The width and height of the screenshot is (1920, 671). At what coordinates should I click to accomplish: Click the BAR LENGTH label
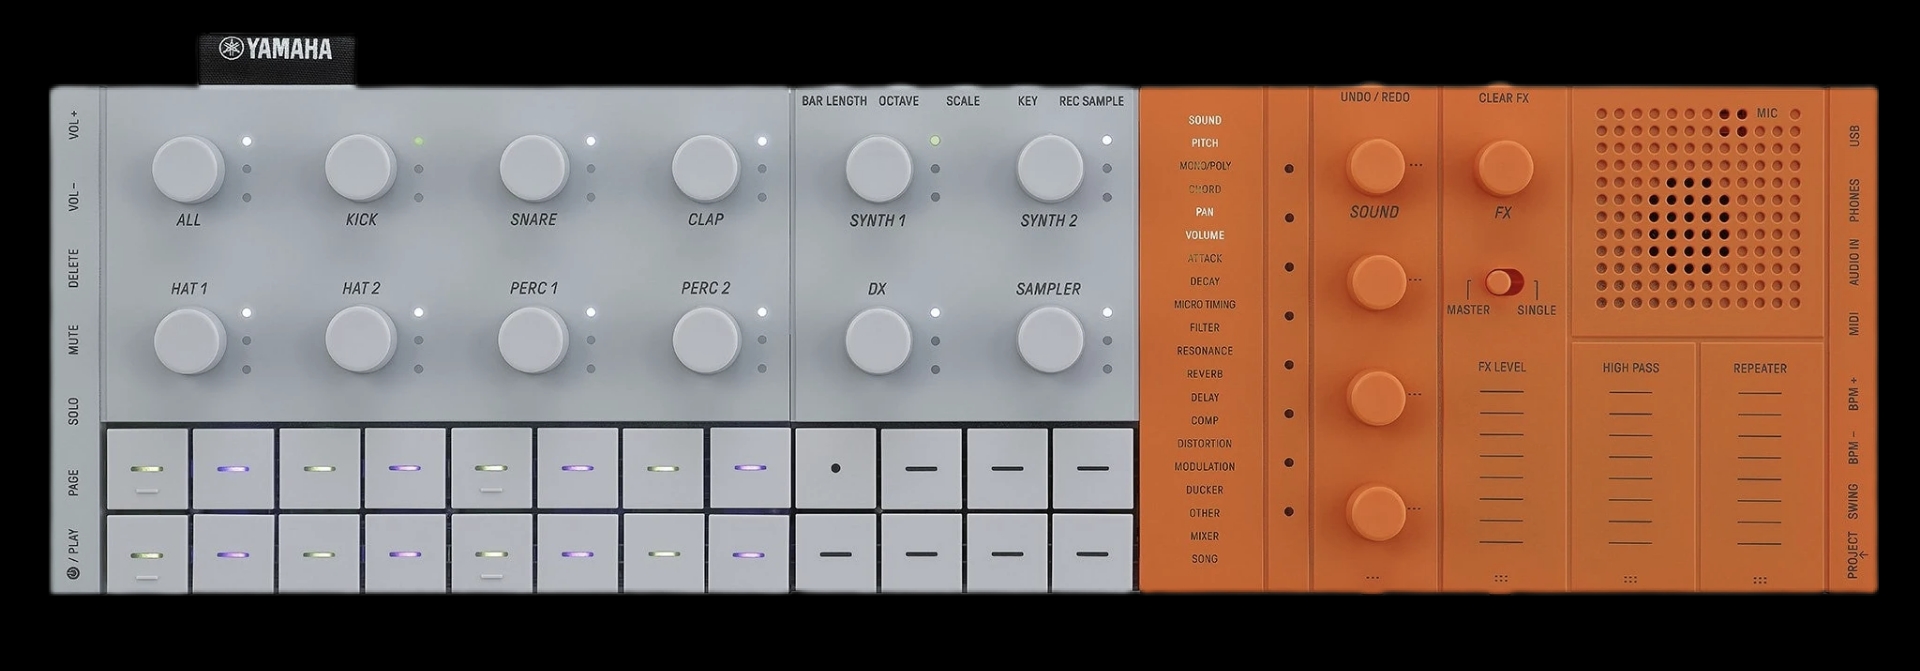click(834, 101)
